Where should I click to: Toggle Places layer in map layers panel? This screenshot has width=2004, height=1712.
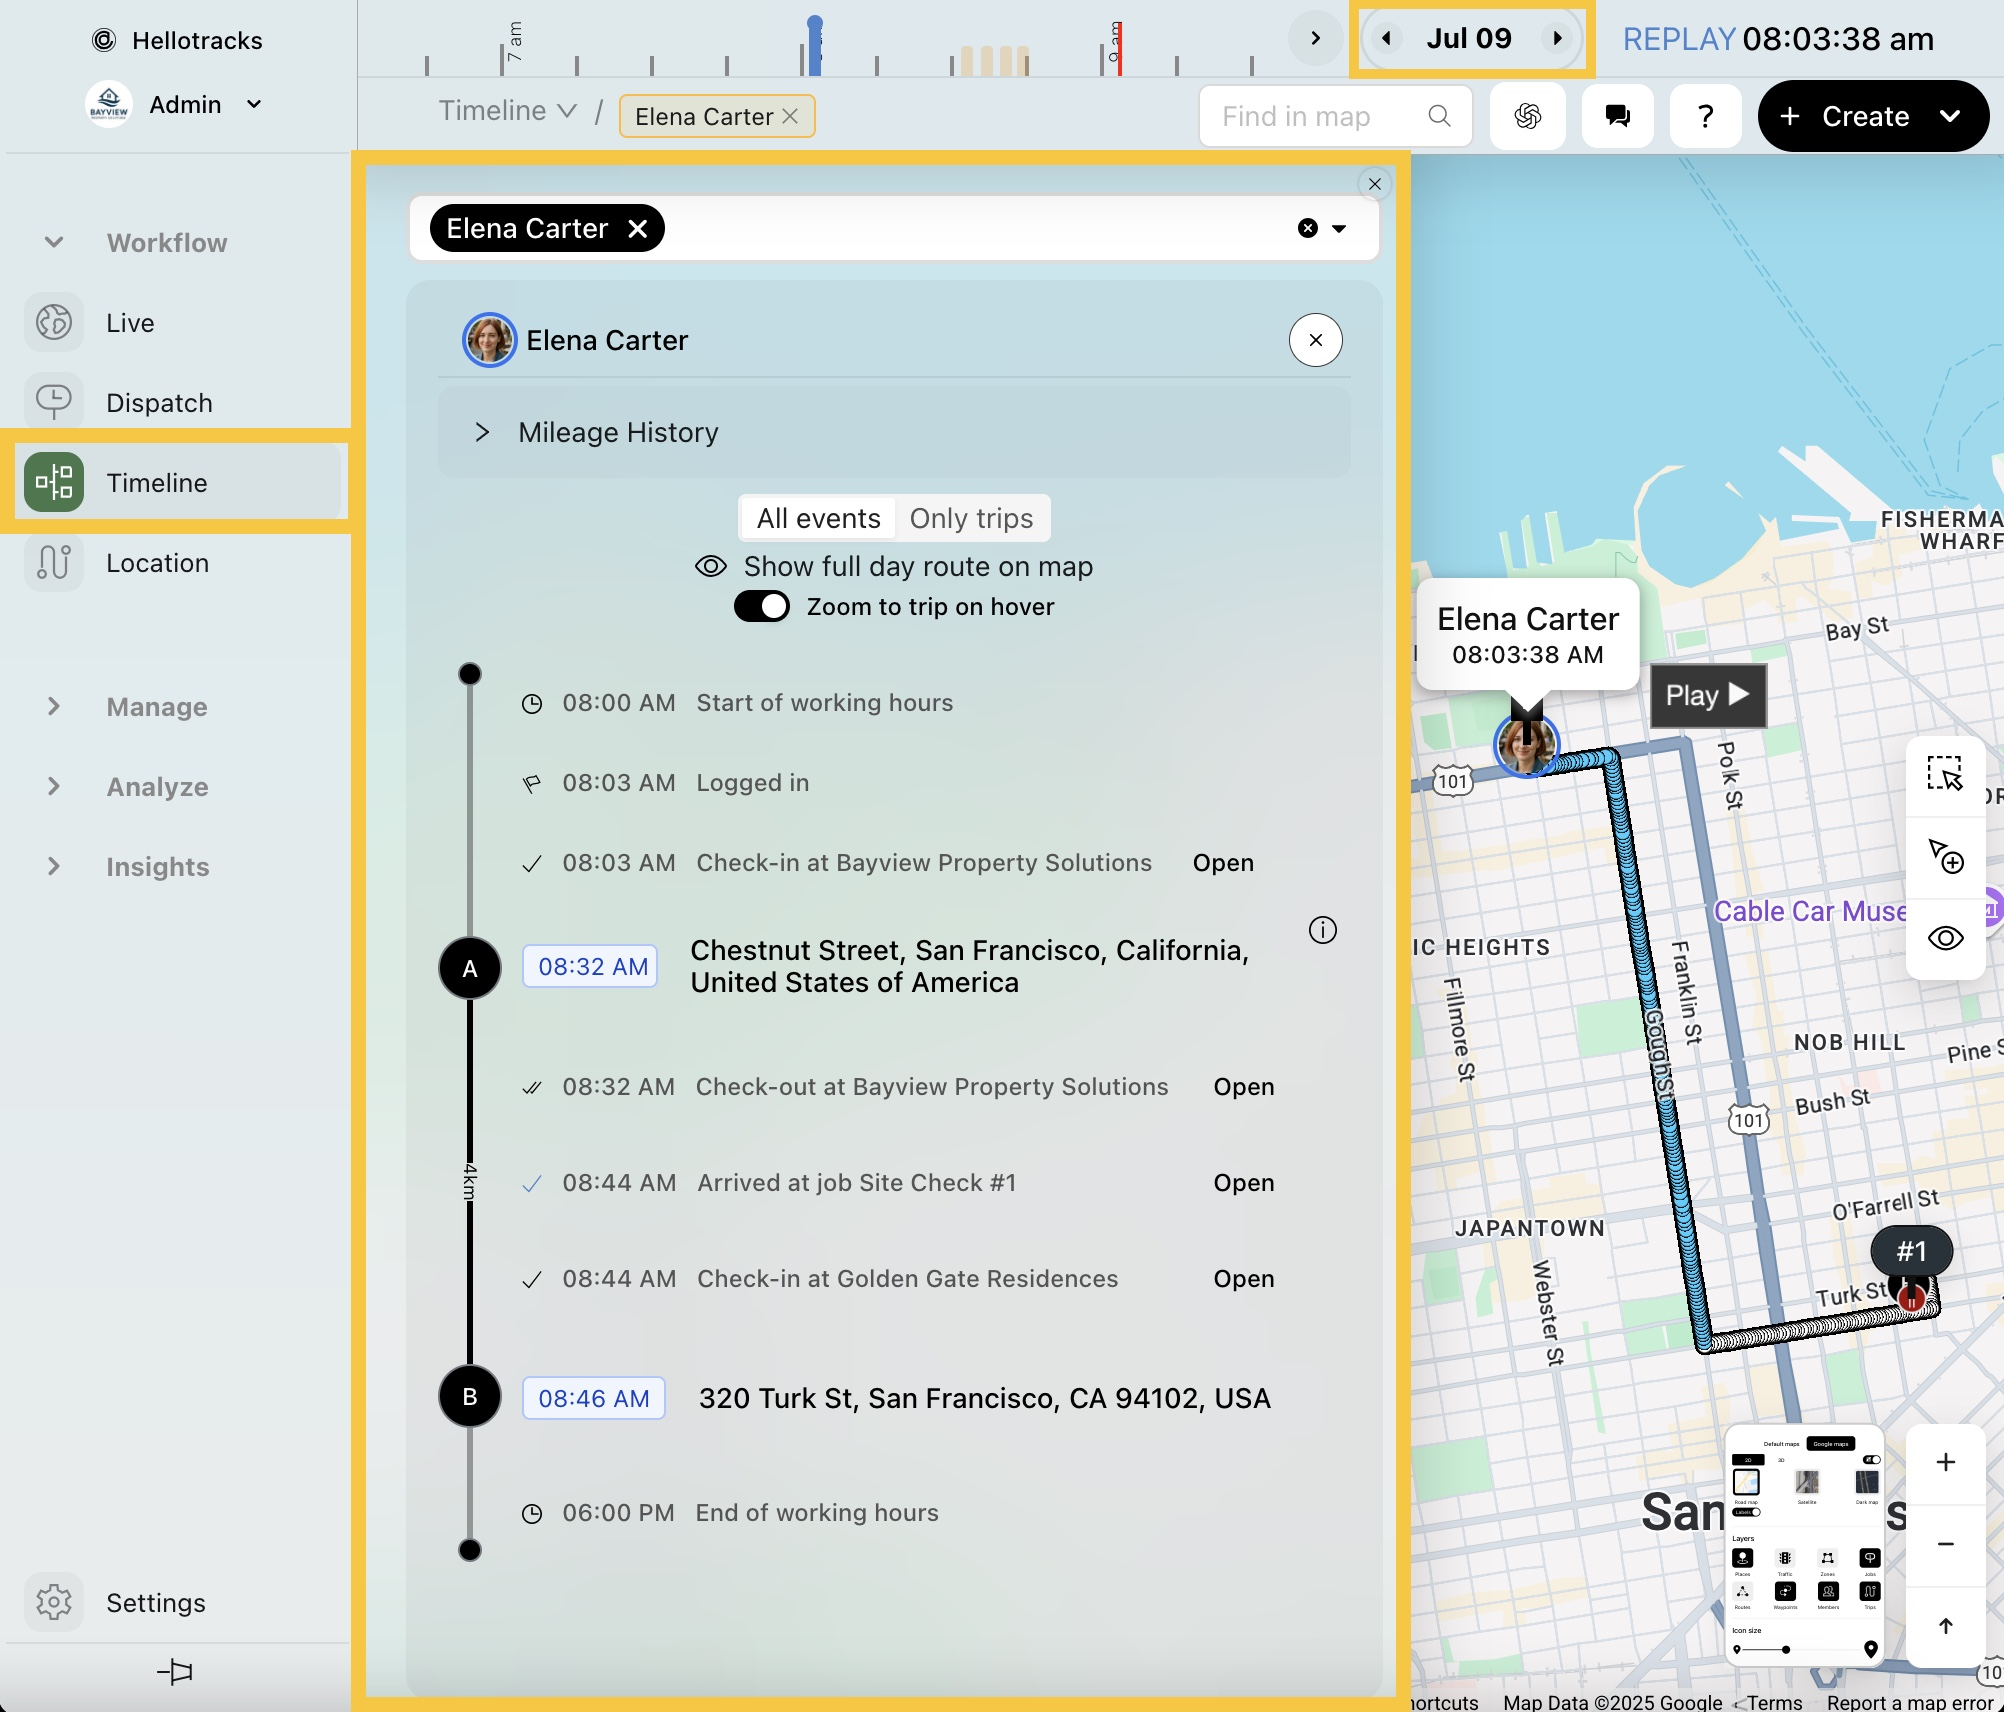tap(1742, 1558)
